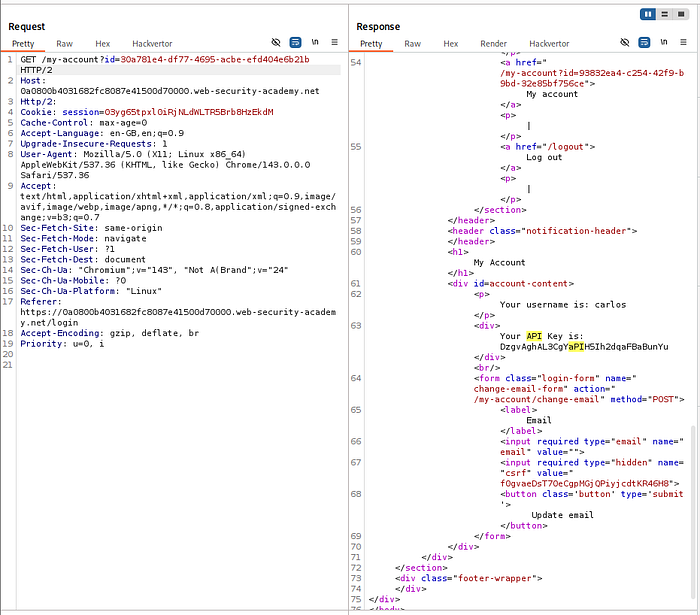
Task: Open Request panel options menu icon
Action: (x=334, y=42)
